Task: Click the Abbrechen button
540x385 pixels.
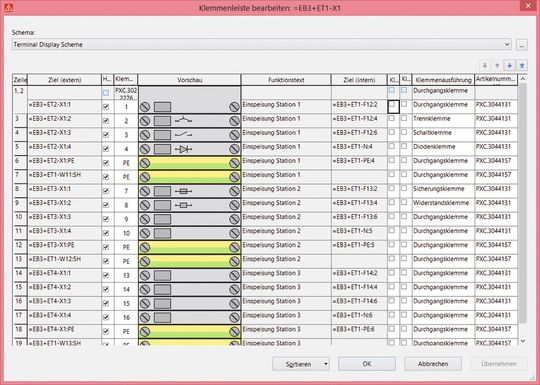Action: pyautogui.click(x=433, y=364)
